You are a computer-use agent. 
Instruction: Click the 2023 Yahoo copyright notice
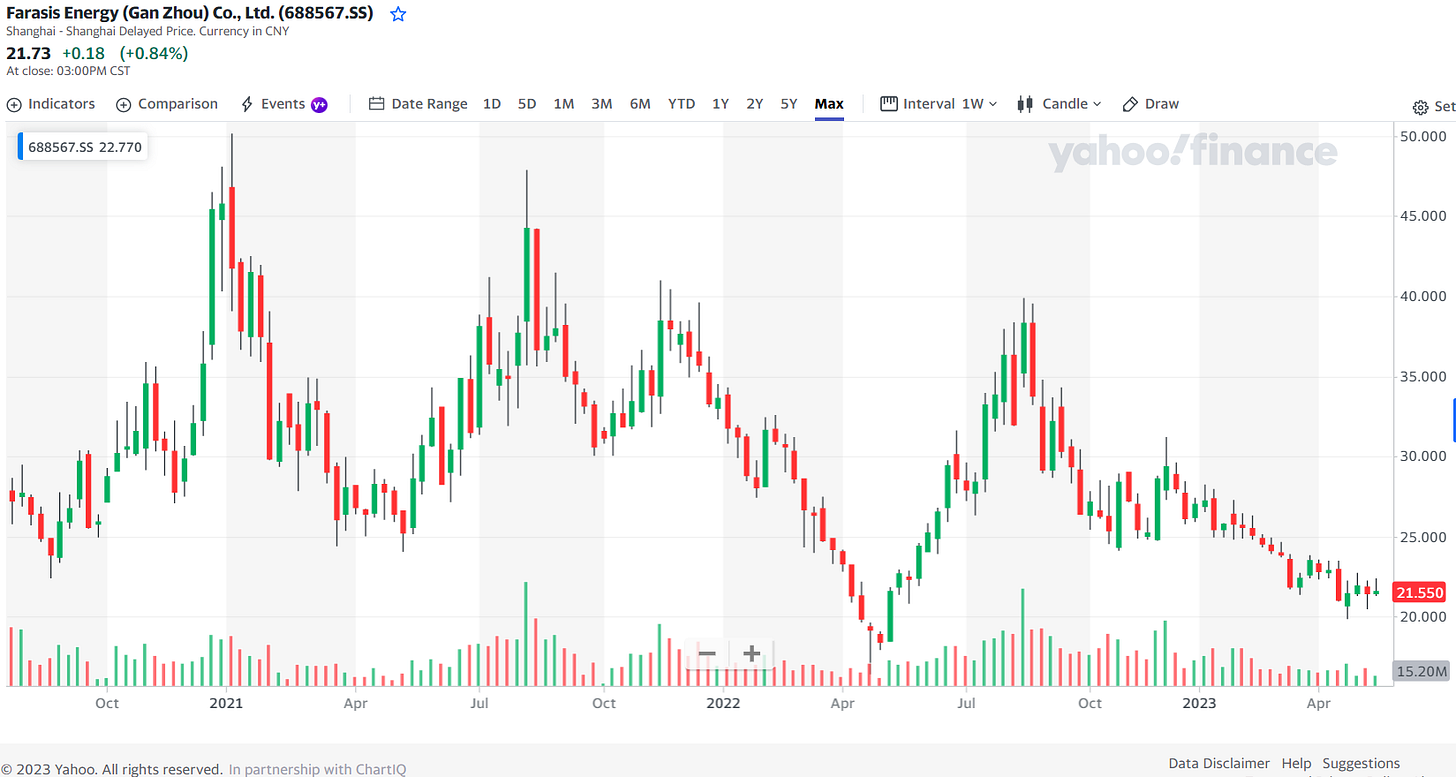111,769
